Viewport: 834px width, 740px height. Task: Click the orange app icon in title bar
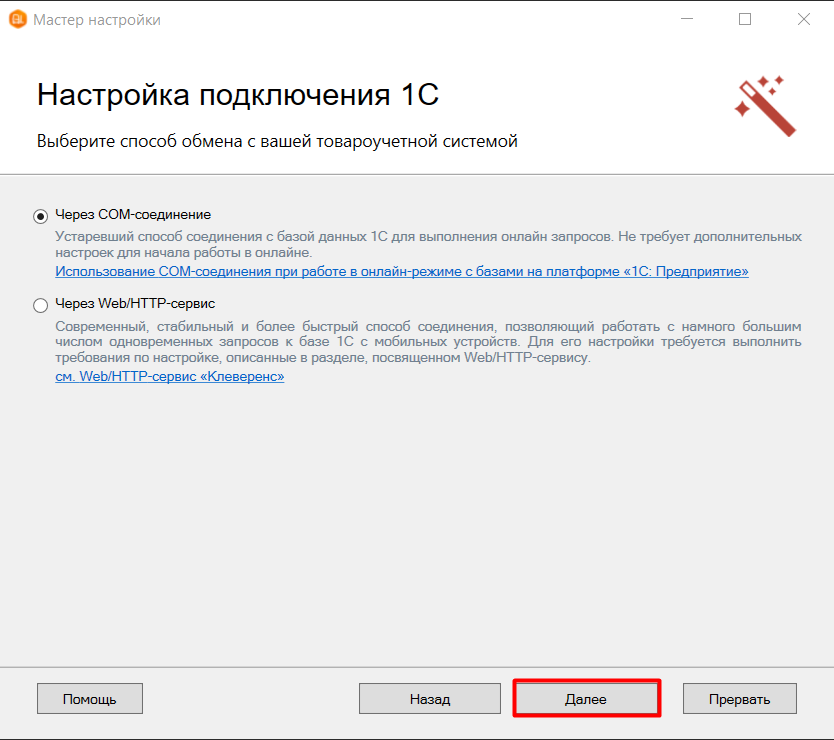[x=18, y=20]
